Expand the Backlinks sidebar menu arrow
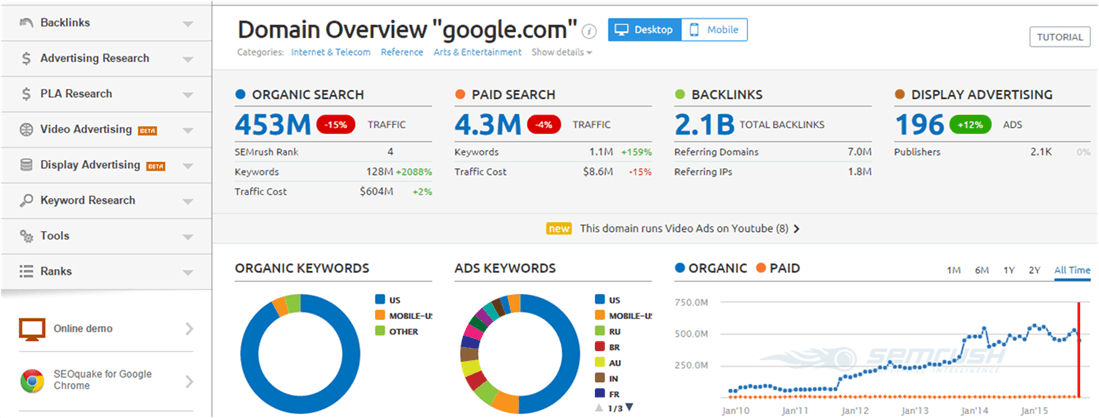 pyautogui.click(x=187, y=24)
